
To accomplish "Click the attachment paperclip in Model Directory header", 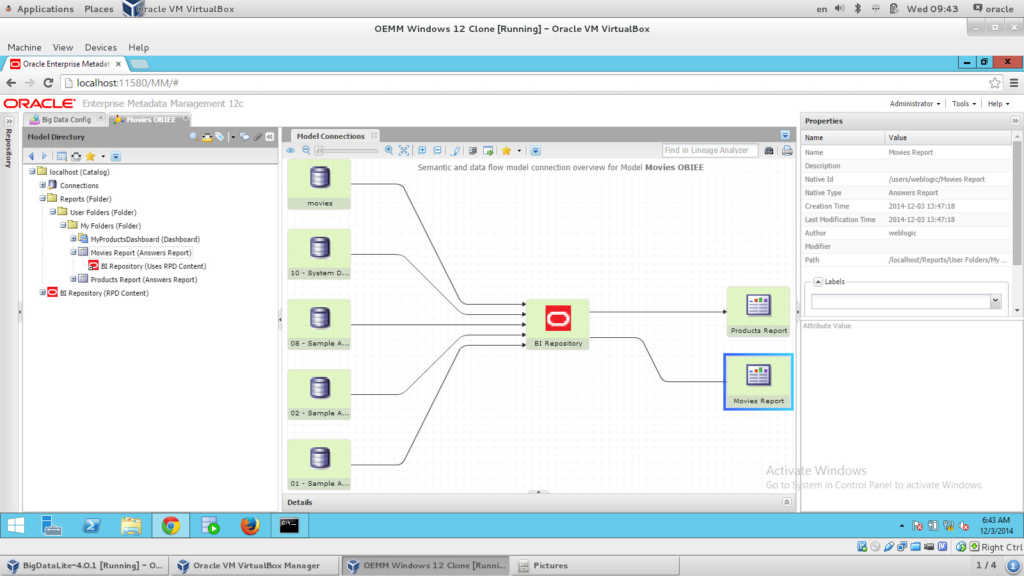I will [258, 136].
